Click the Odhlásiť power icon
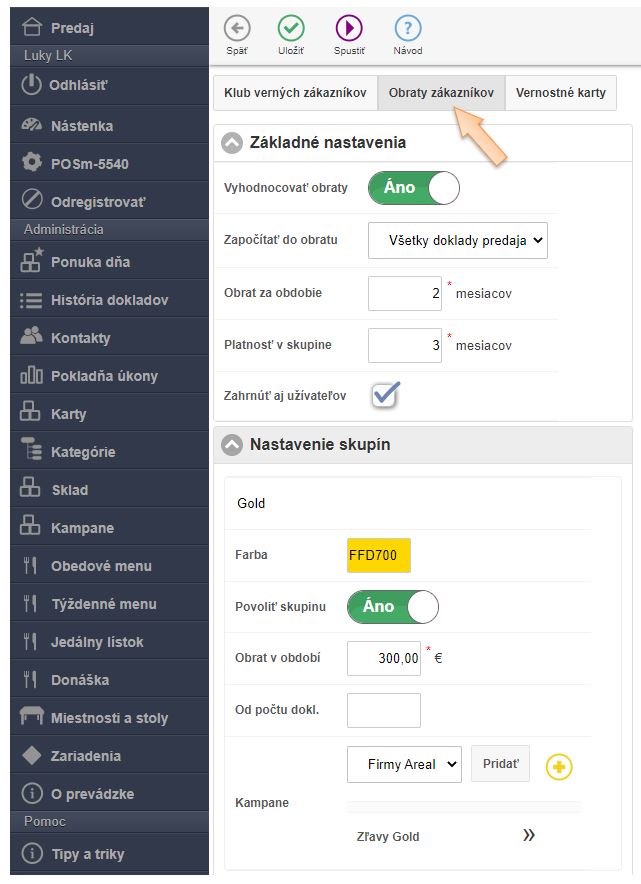The width and height of the screenshot is (641, 884). pos(32,85)
